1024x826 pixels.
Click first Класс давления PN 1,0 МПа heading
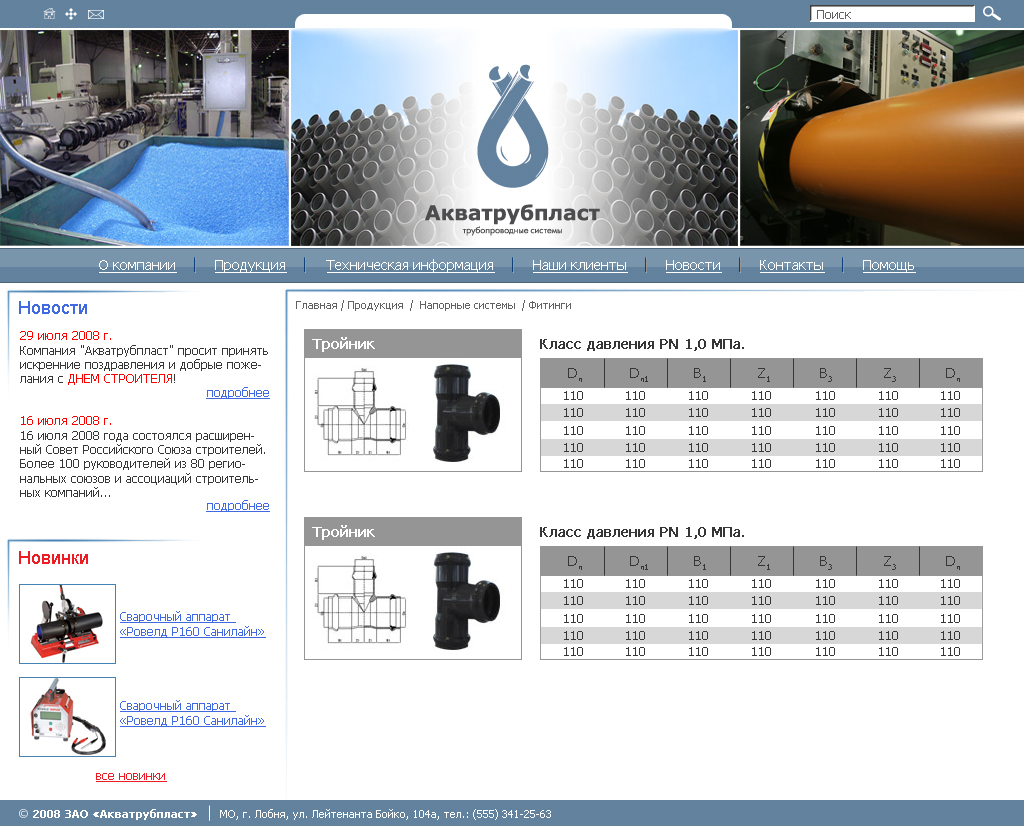coord(642,344)
